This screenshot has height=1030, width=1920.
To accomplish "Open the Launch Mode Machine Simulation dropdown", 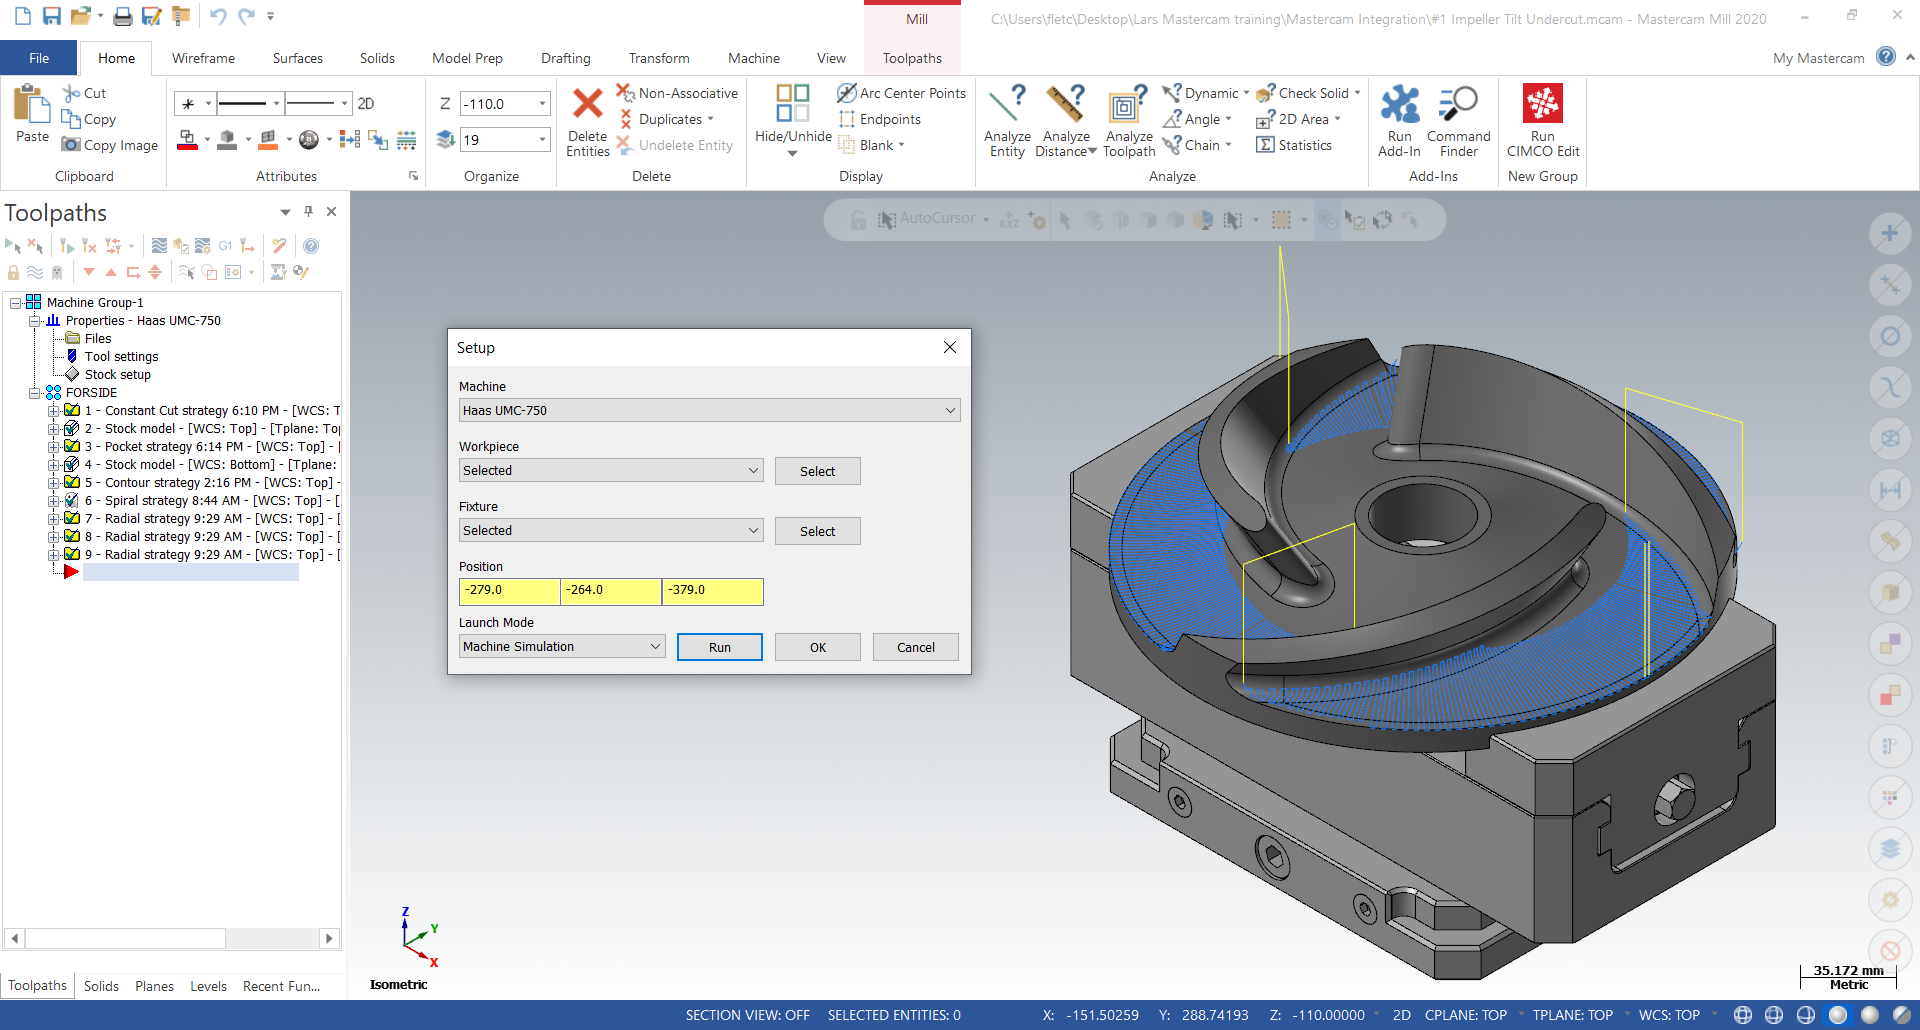I will pos(562,646).
